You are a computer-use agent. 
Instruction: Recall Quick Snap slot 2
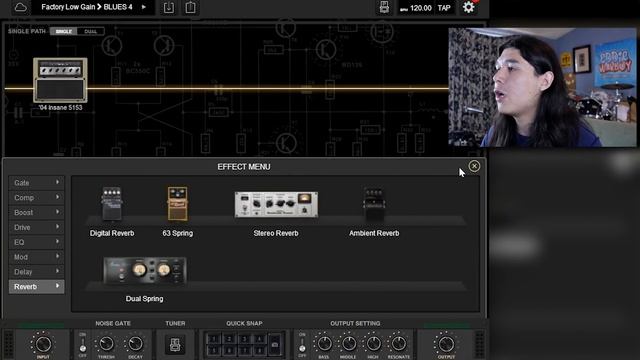[x=229, y=339]
